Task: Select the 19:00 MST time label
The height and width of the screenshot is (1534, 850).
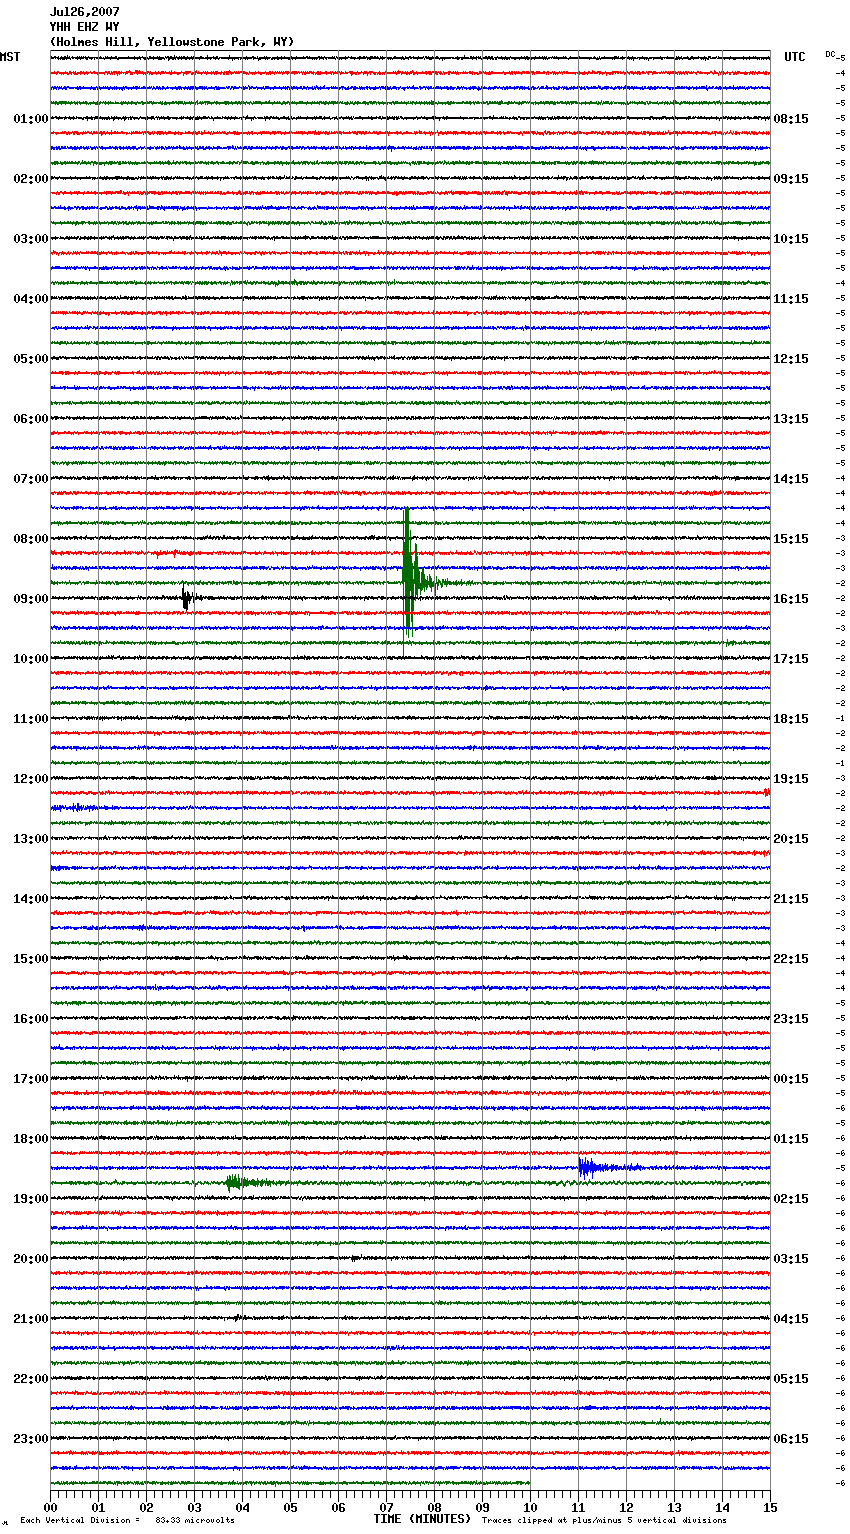Action: point(31,1199)
